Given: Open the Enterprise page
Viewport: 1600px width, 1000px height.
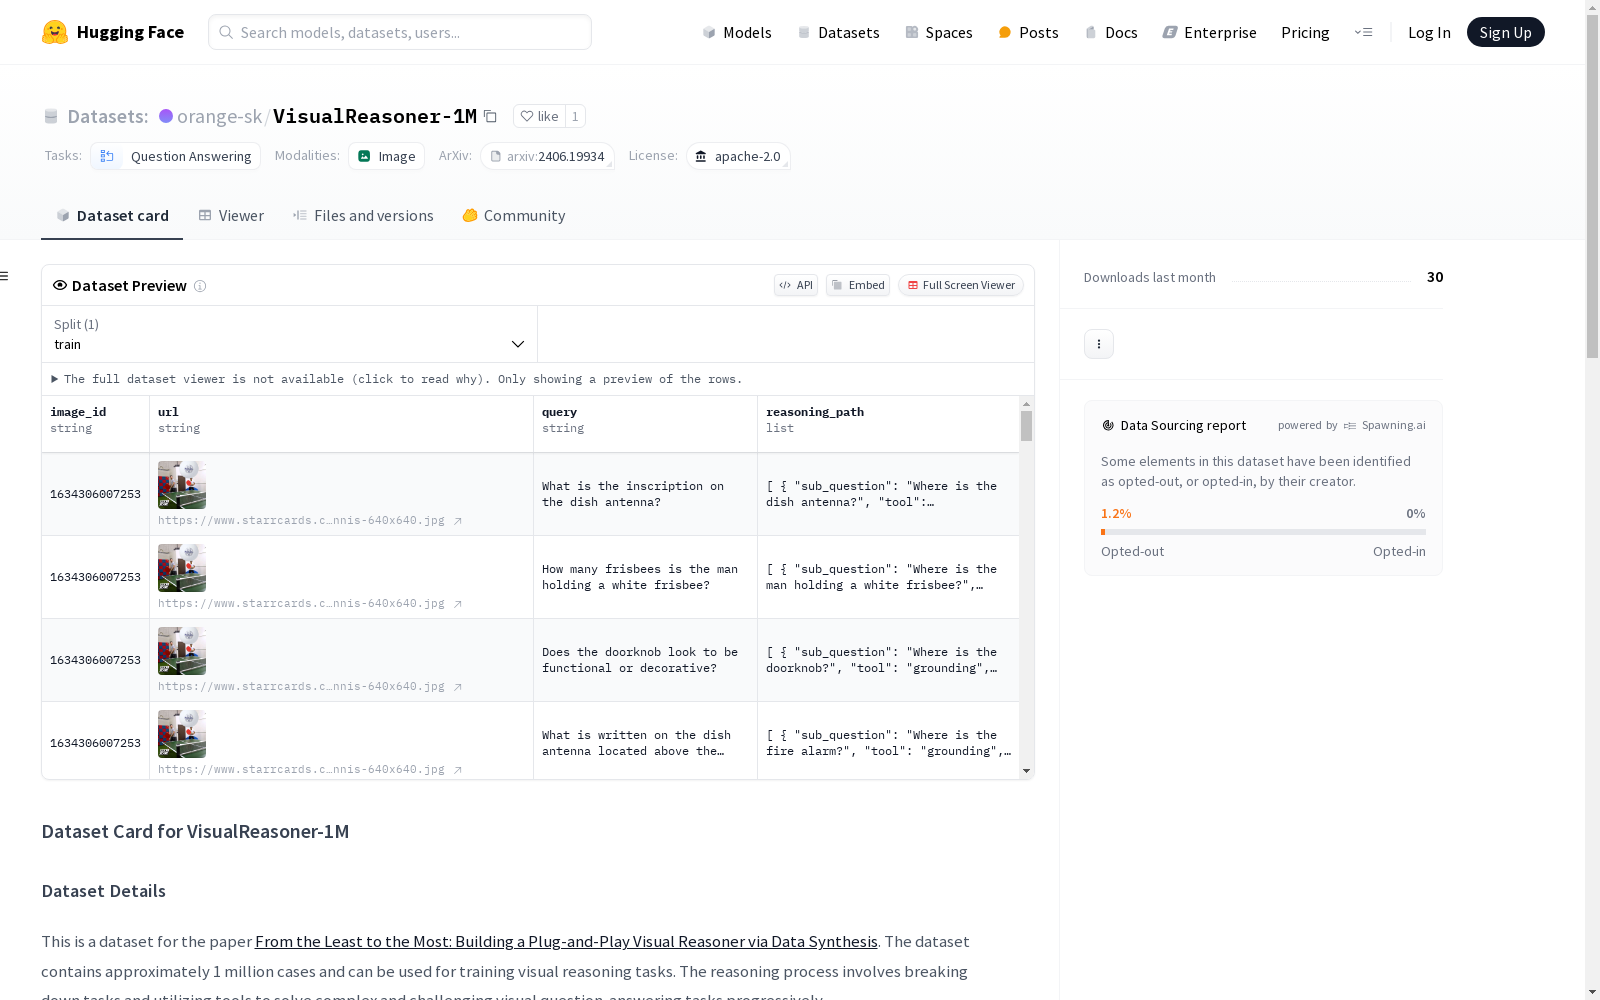Looking at the screenshot, I should coord(1209,32).
